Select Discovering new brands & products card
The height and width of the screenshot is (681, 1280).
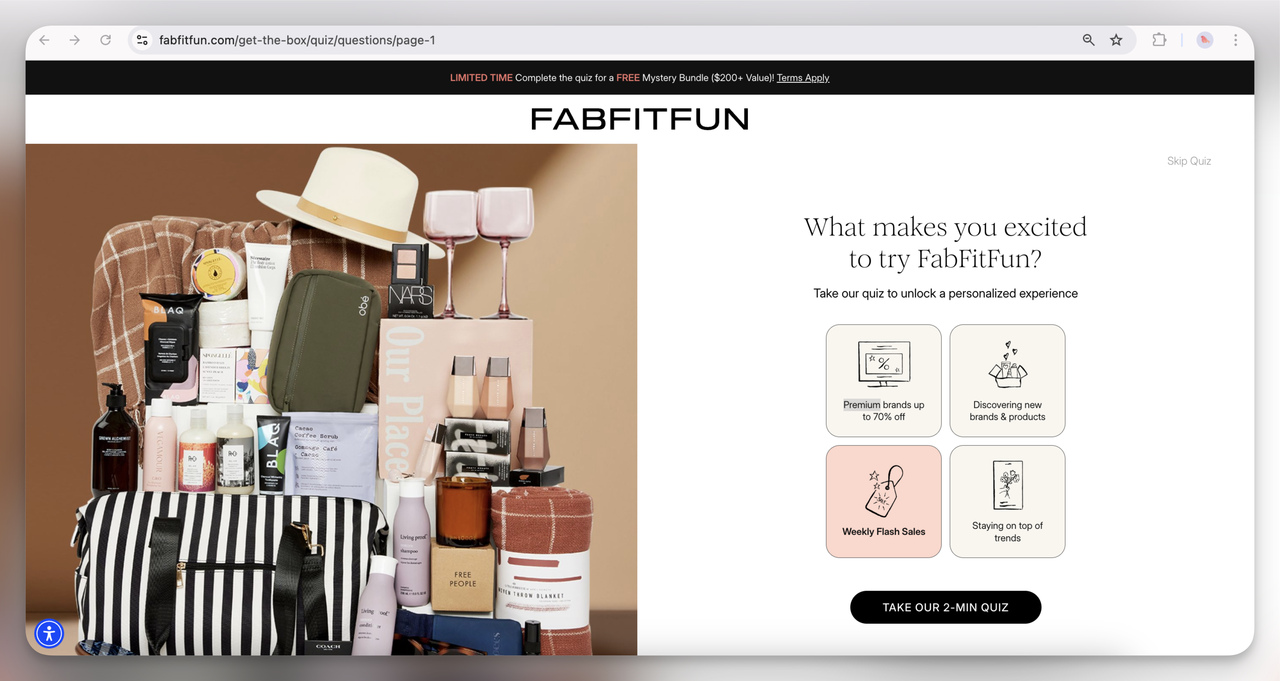pos(1007,380)
